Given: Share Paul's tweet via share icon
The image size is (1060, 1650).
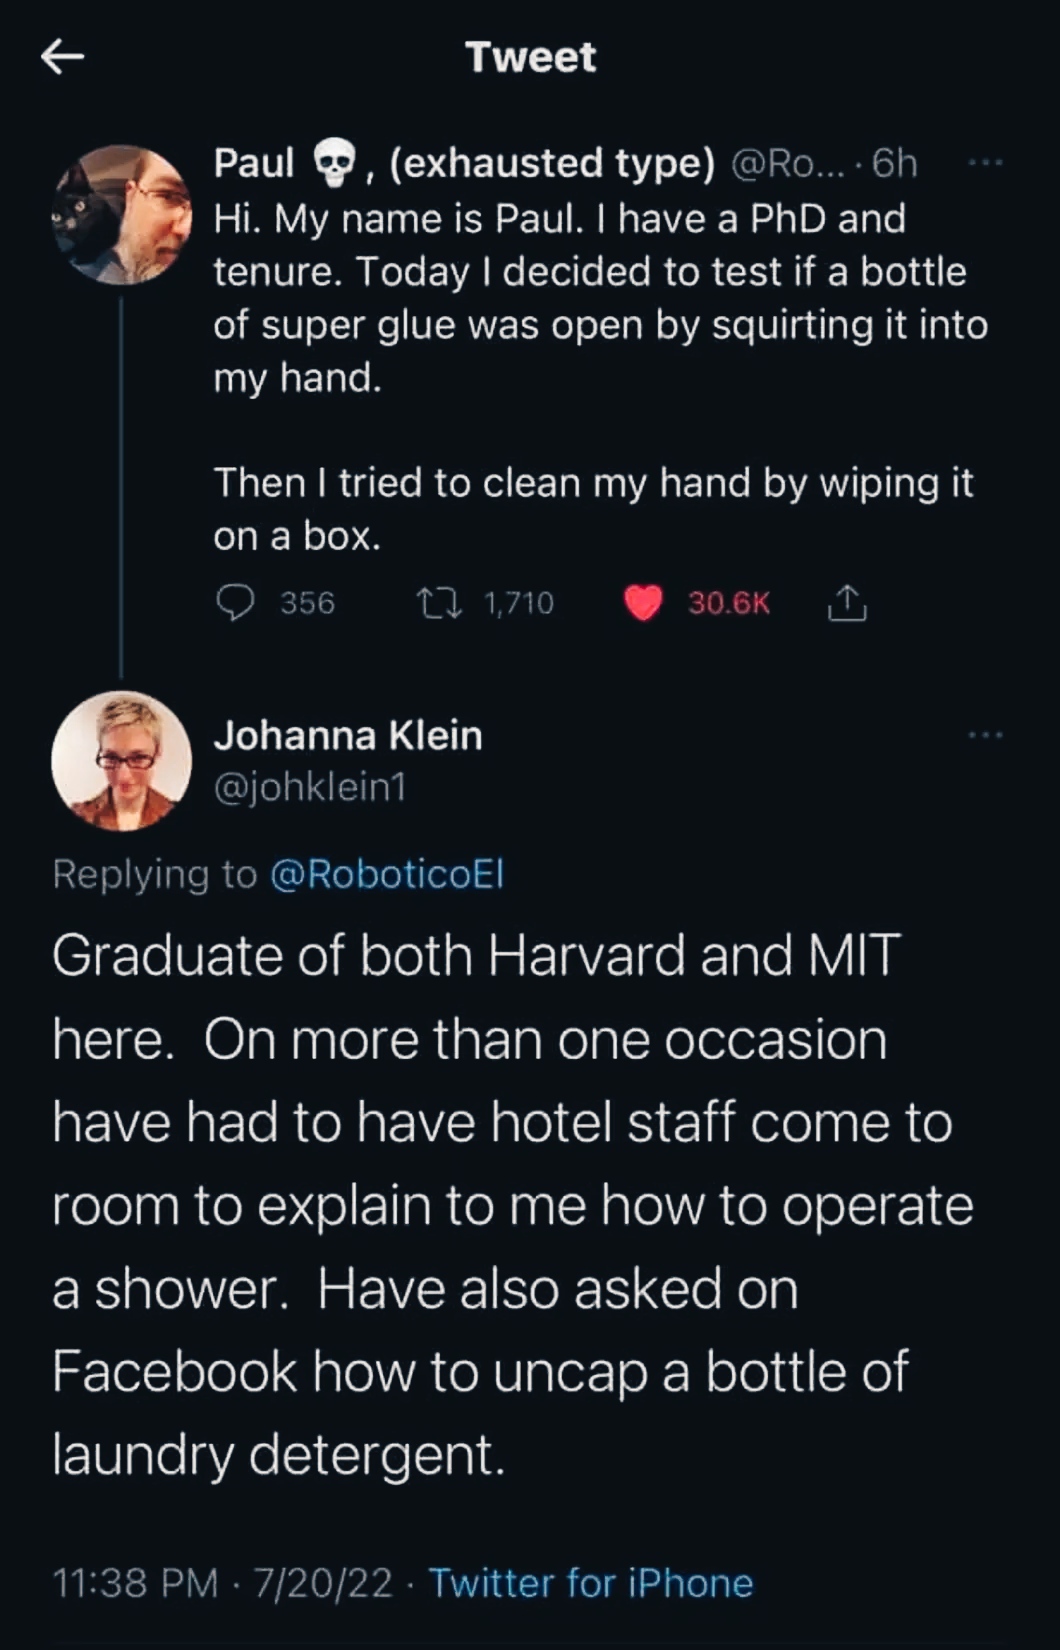Looking at the screenshot, I should [x=846, y=602].
